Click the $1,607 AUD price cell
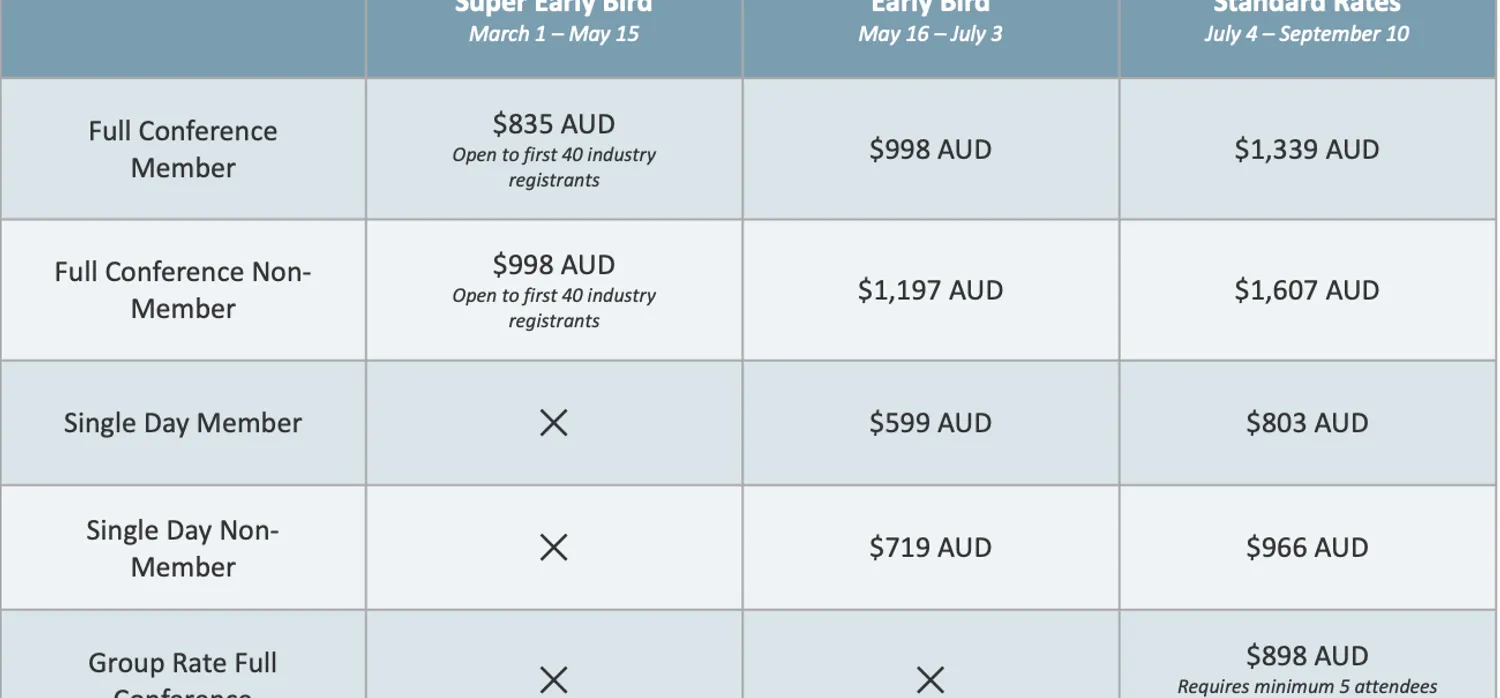Screen dimensions: 1500x698 click(x=1306, y=290)
